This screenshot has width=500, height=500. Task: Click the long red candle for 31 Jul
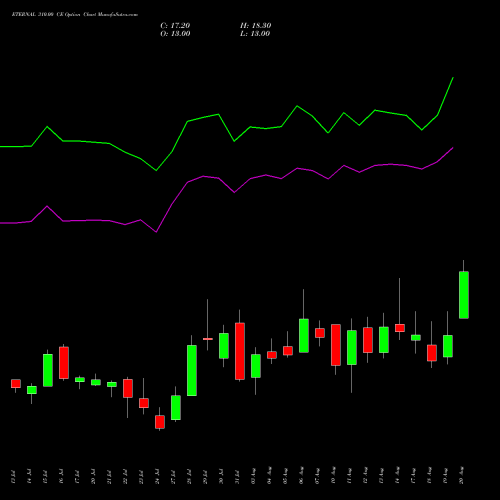(x=240, y=351)
